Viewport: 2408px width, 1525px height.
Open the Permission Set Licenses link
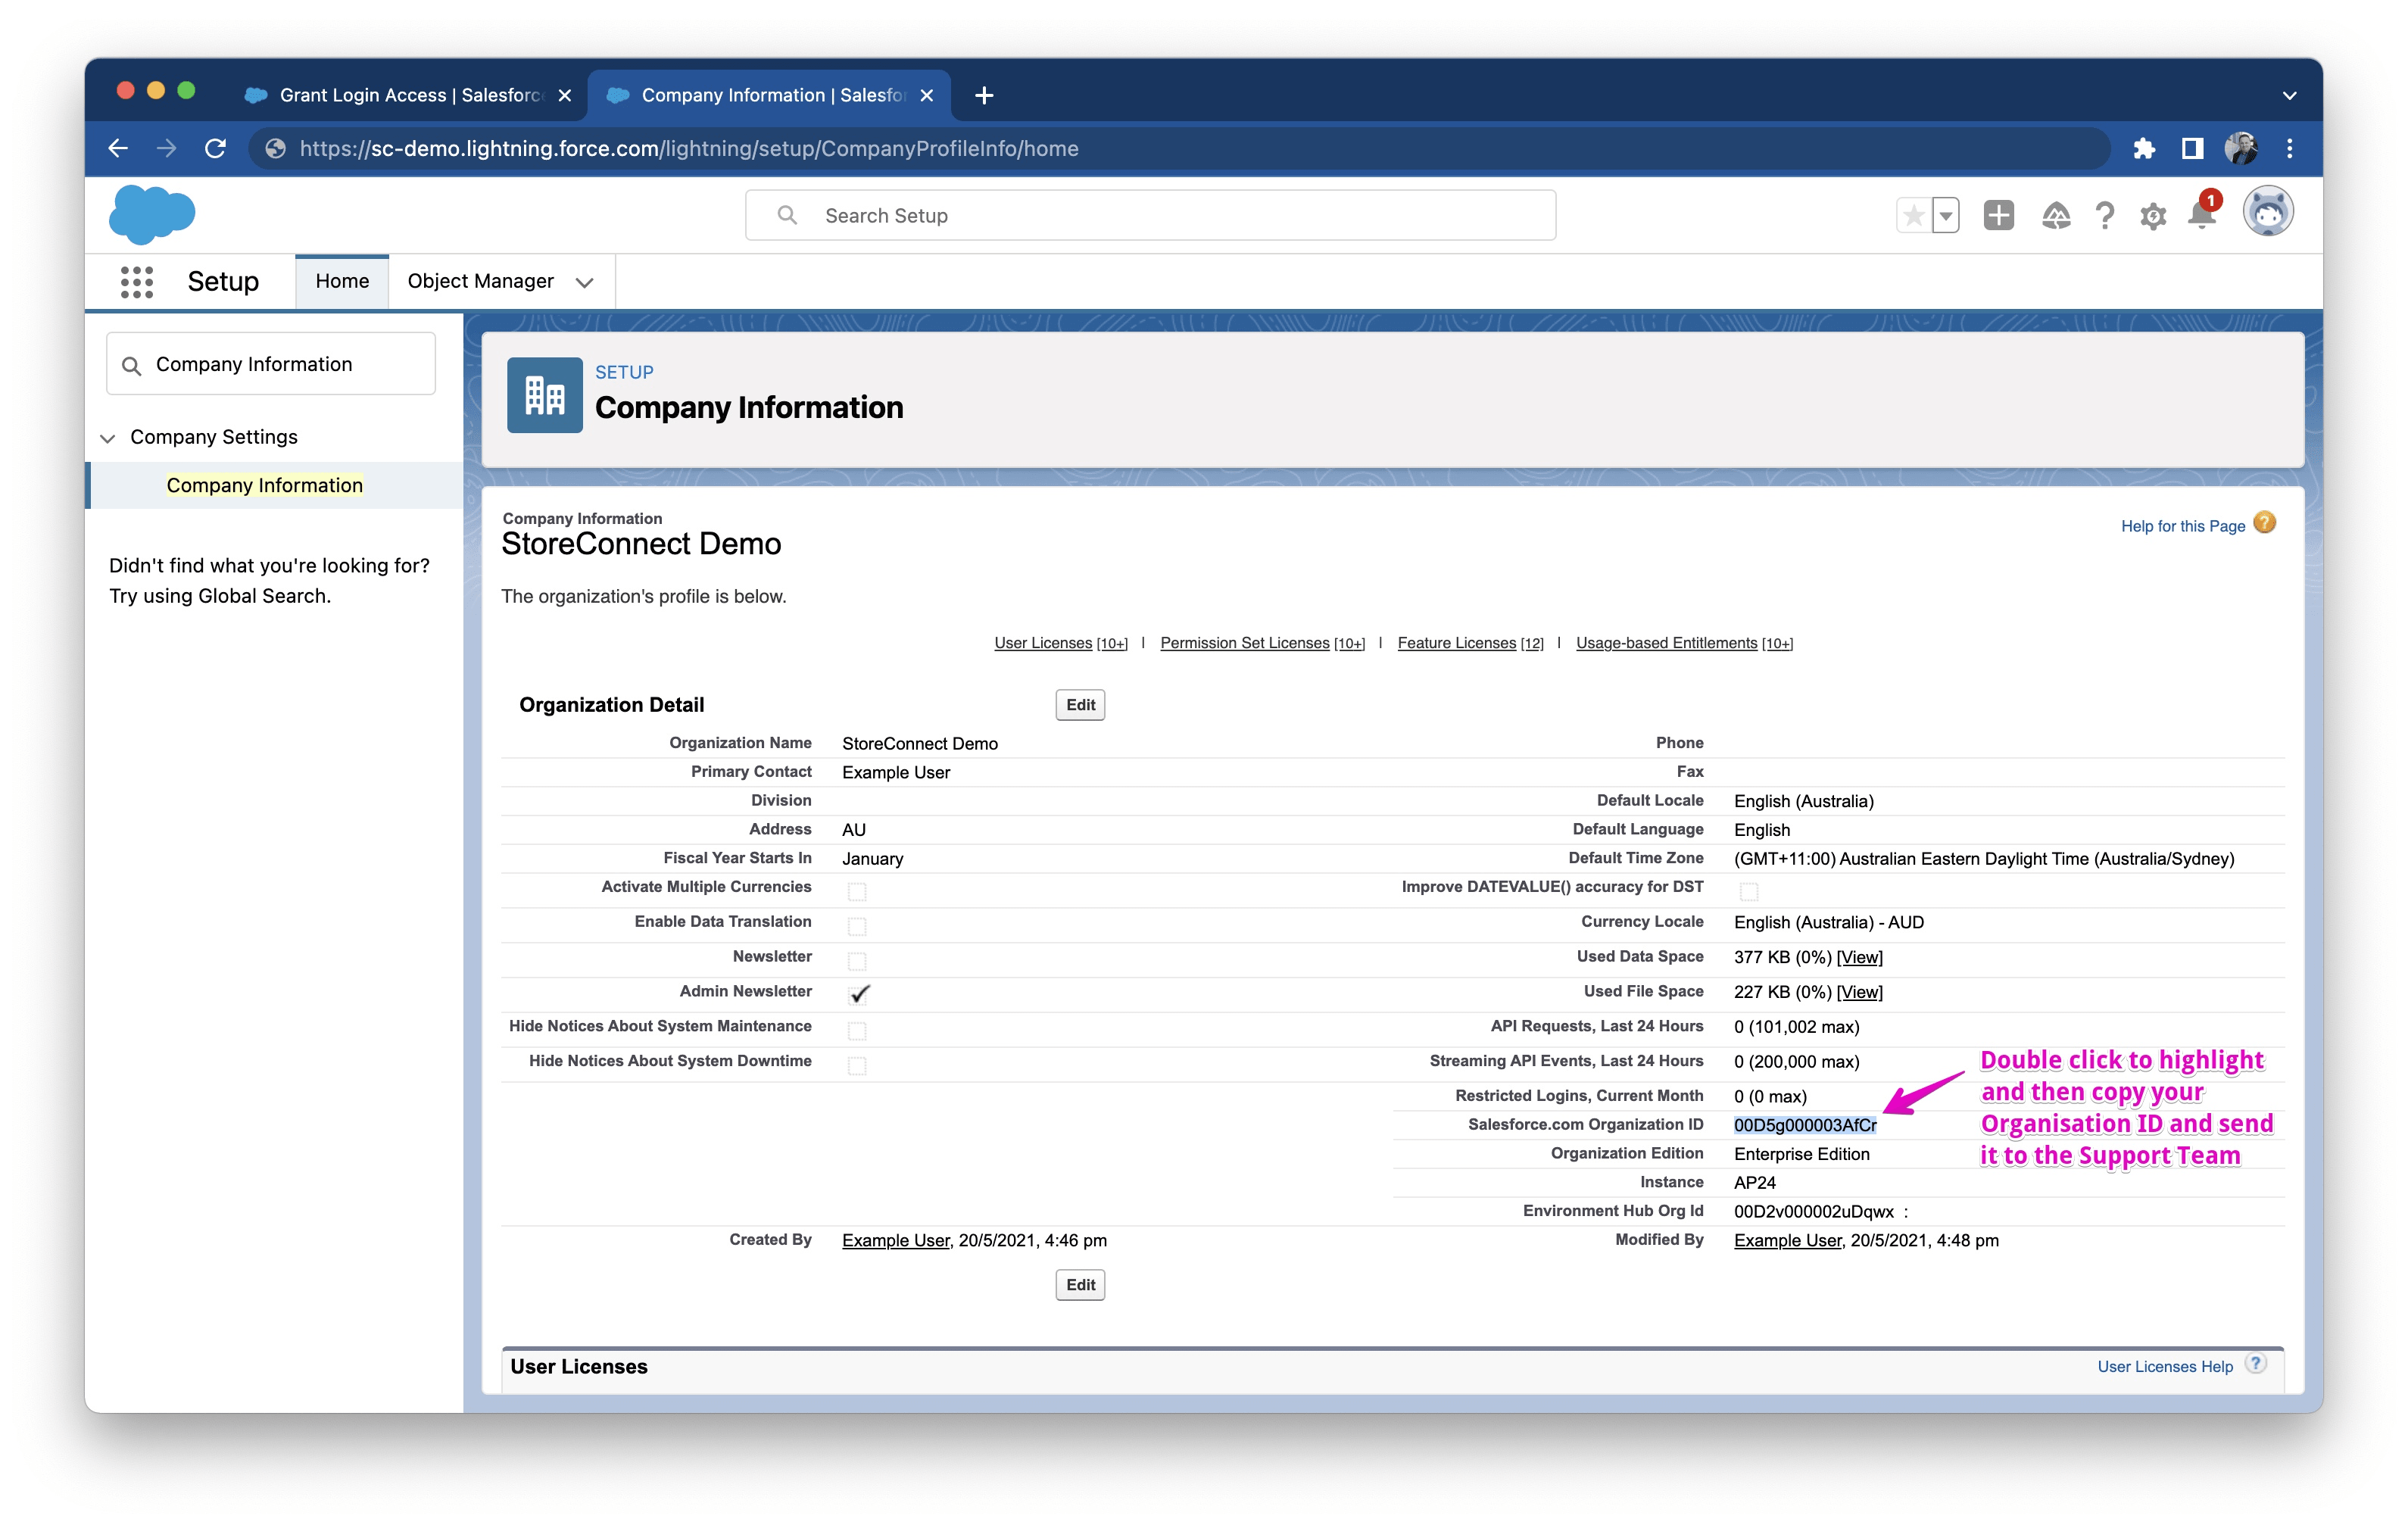click(x=1245, y=642)
